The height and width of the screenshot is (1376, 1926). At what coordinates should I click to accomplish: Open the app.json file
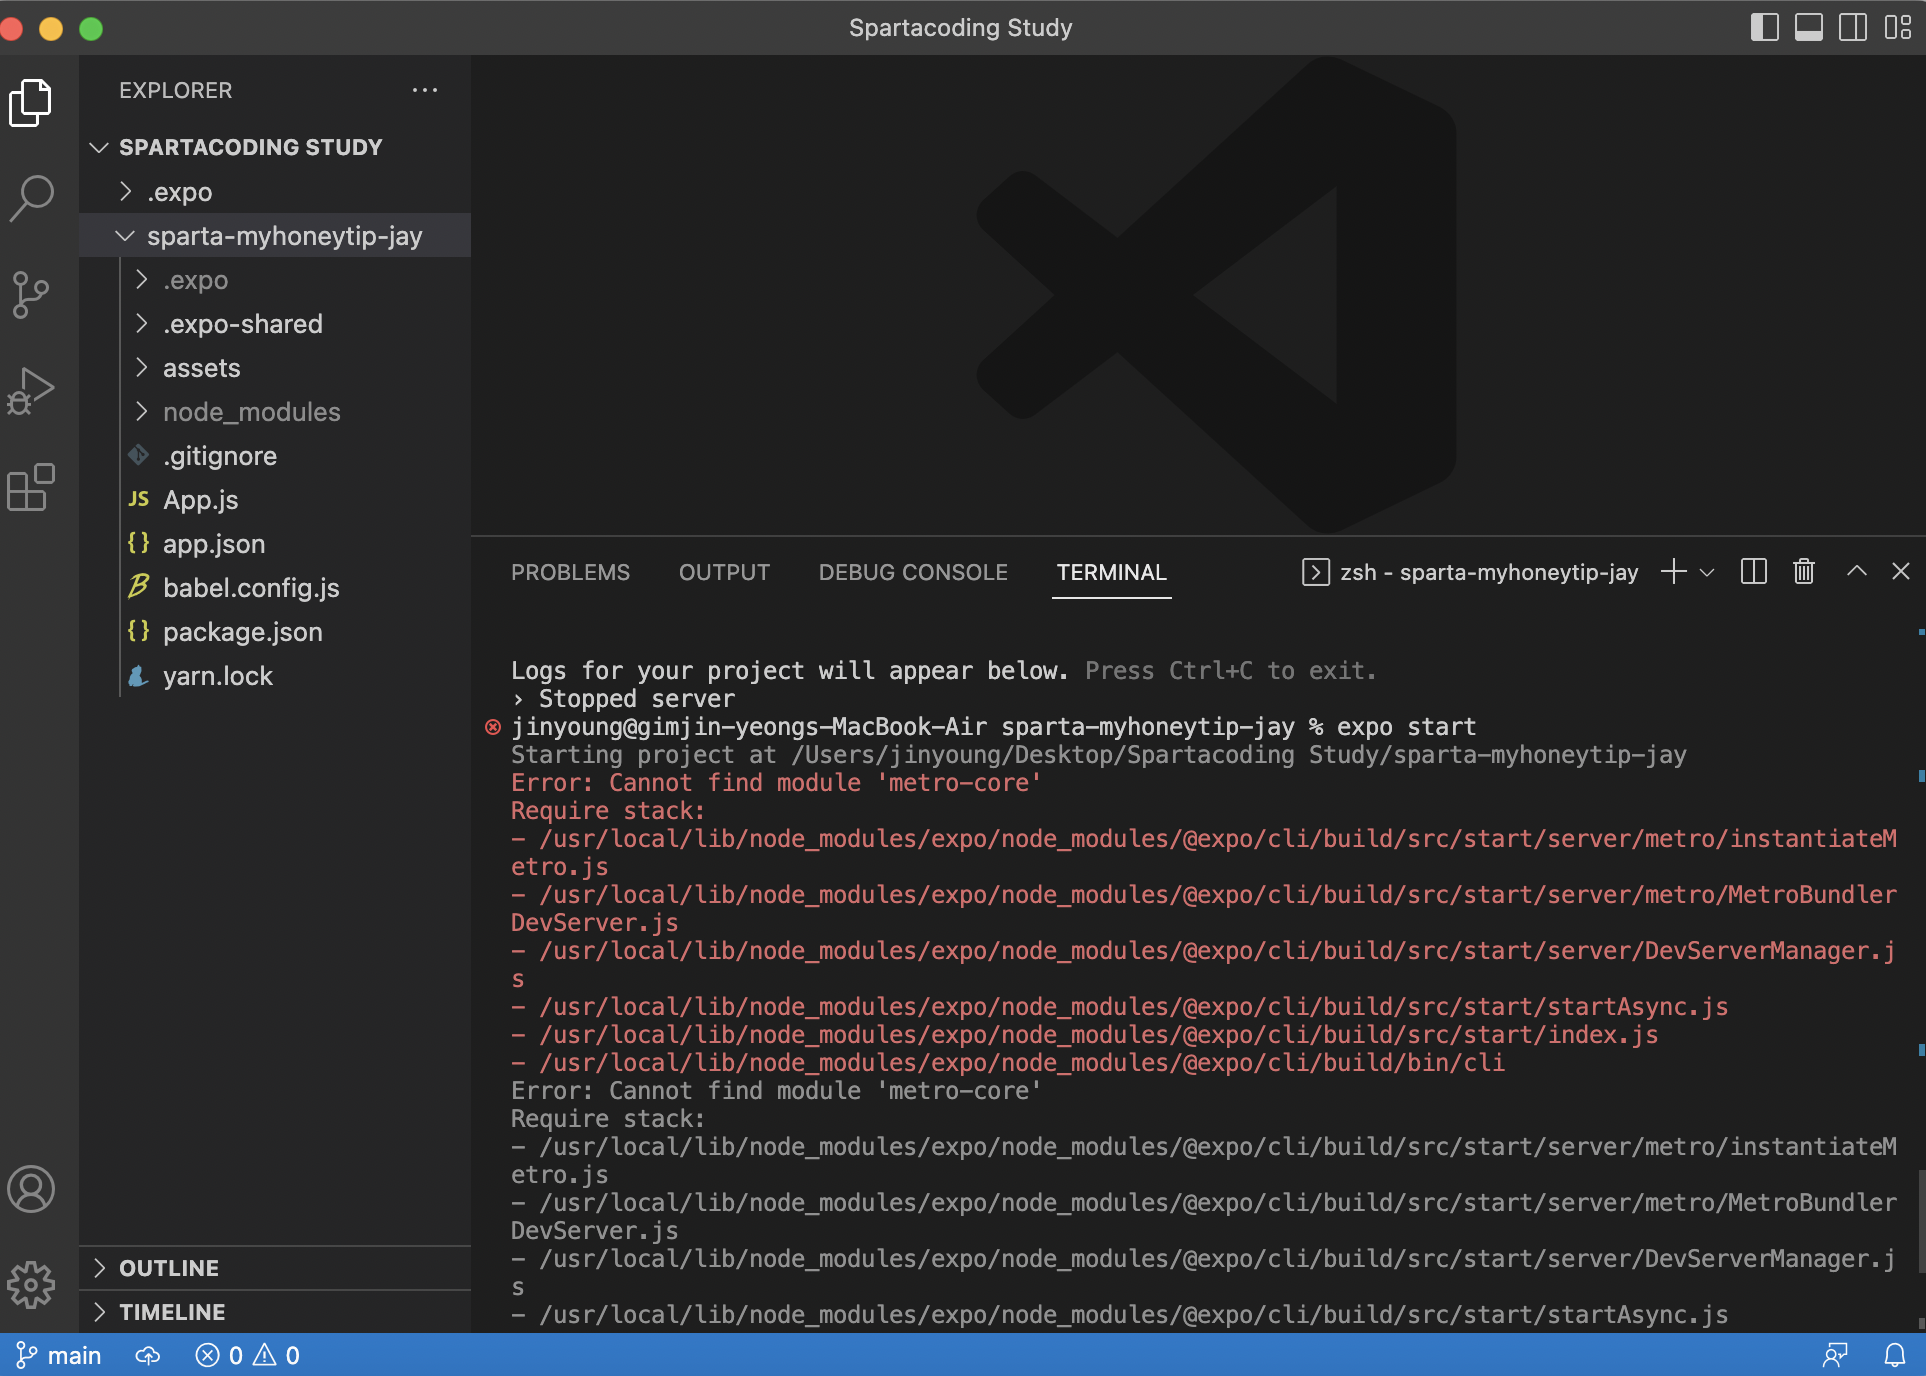(x=275, y=543)
